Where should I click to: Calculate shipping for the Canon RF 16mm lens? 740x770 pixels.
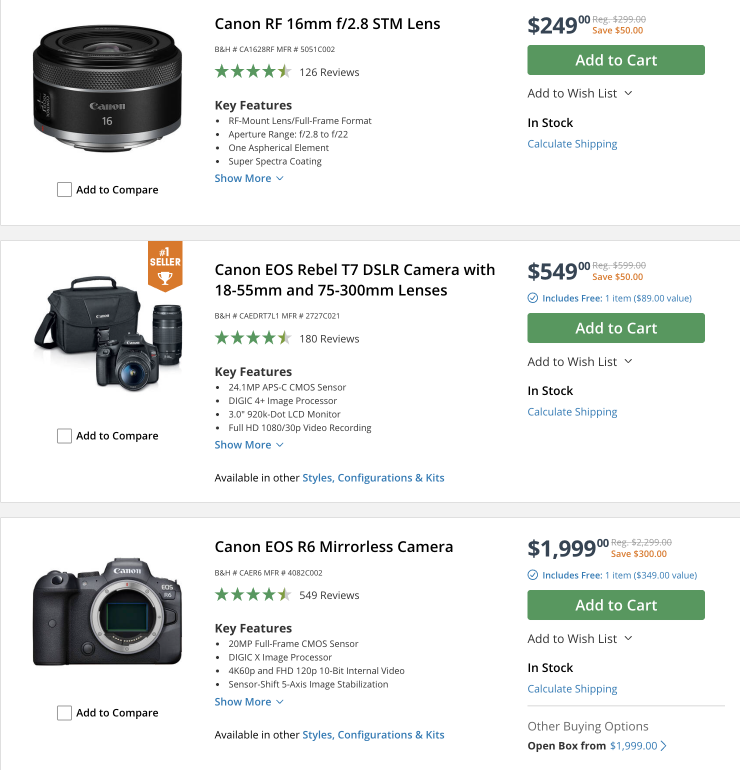[x=572, y=144]
